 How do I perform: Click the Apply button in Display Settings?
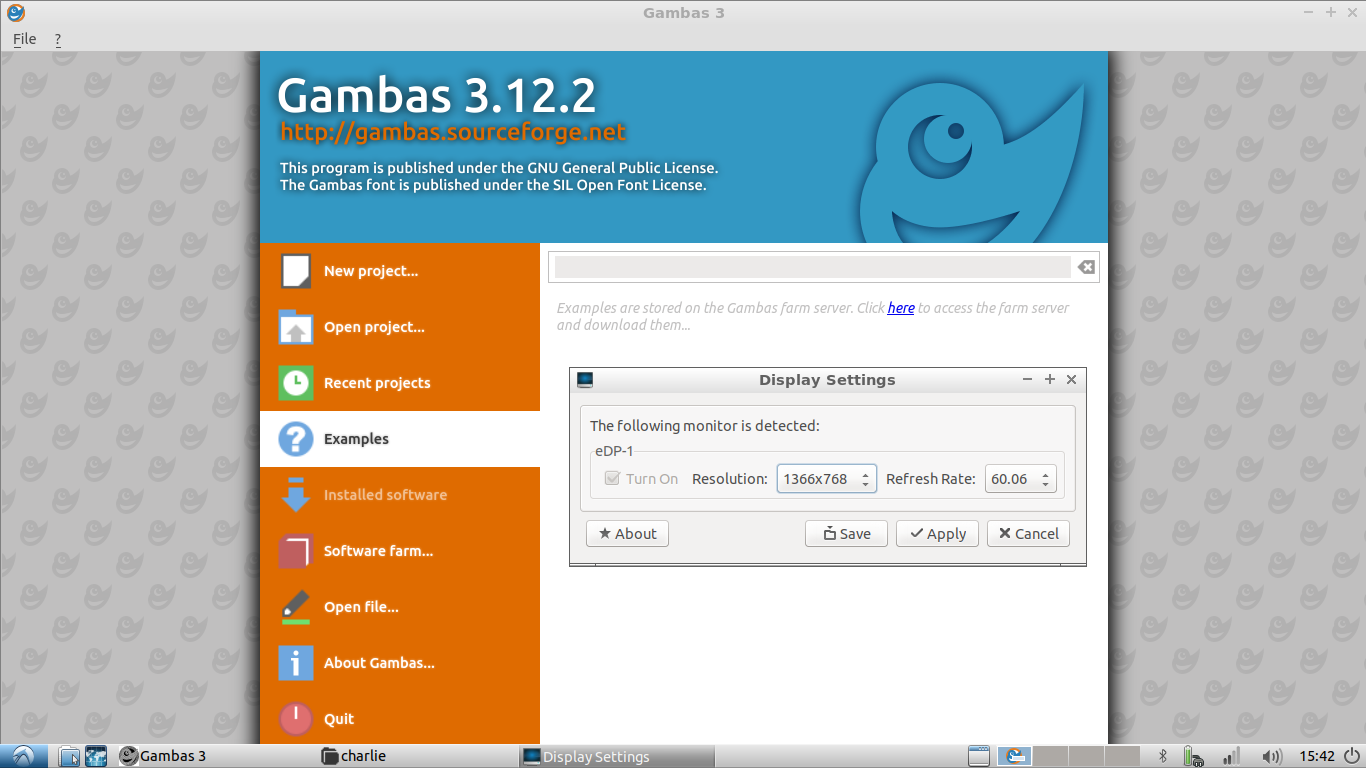[x=937, y=534]
